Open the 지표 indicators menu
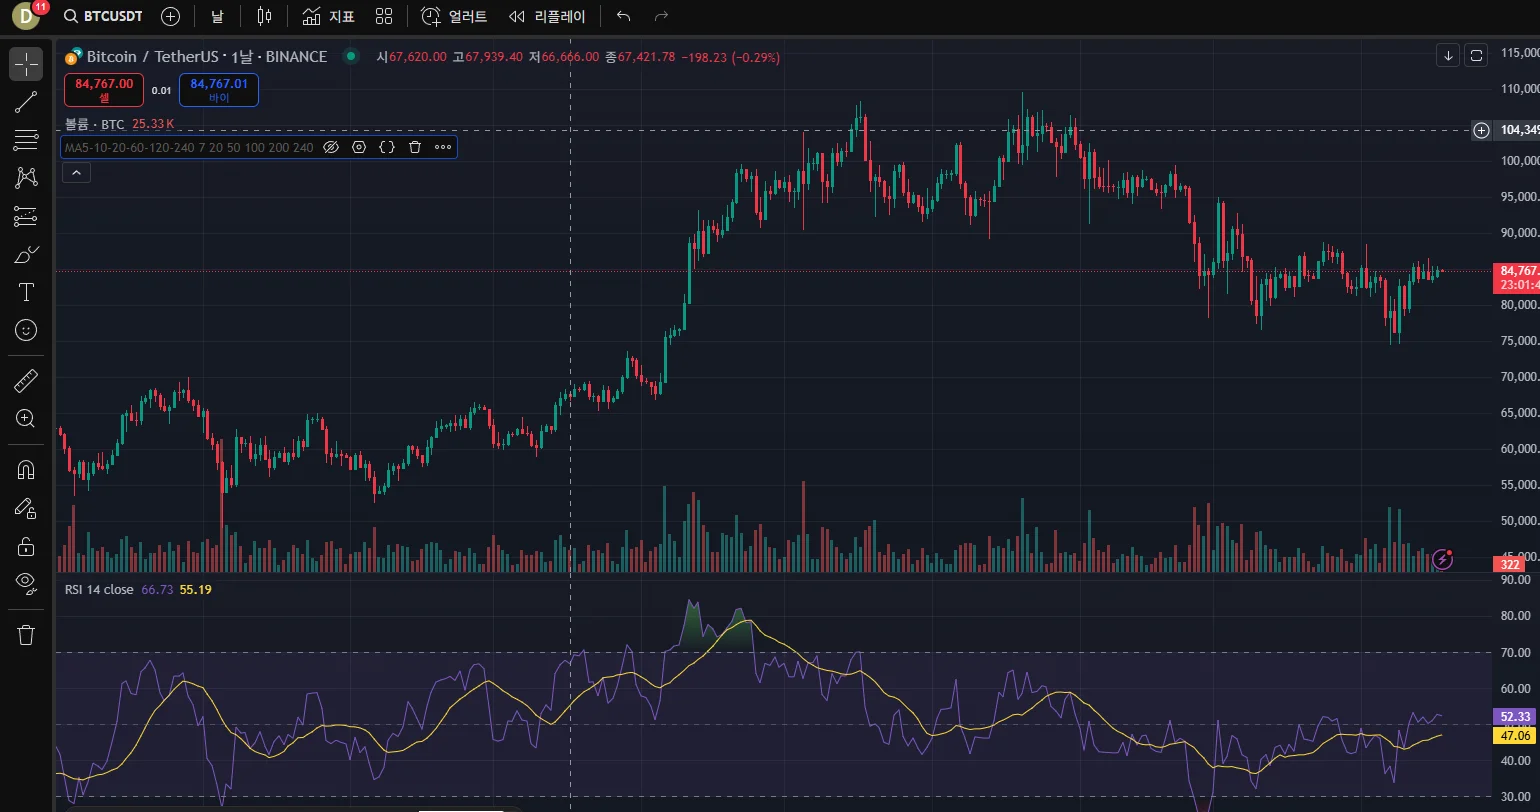Screen dimensions: 1540x812 point(328,16)
